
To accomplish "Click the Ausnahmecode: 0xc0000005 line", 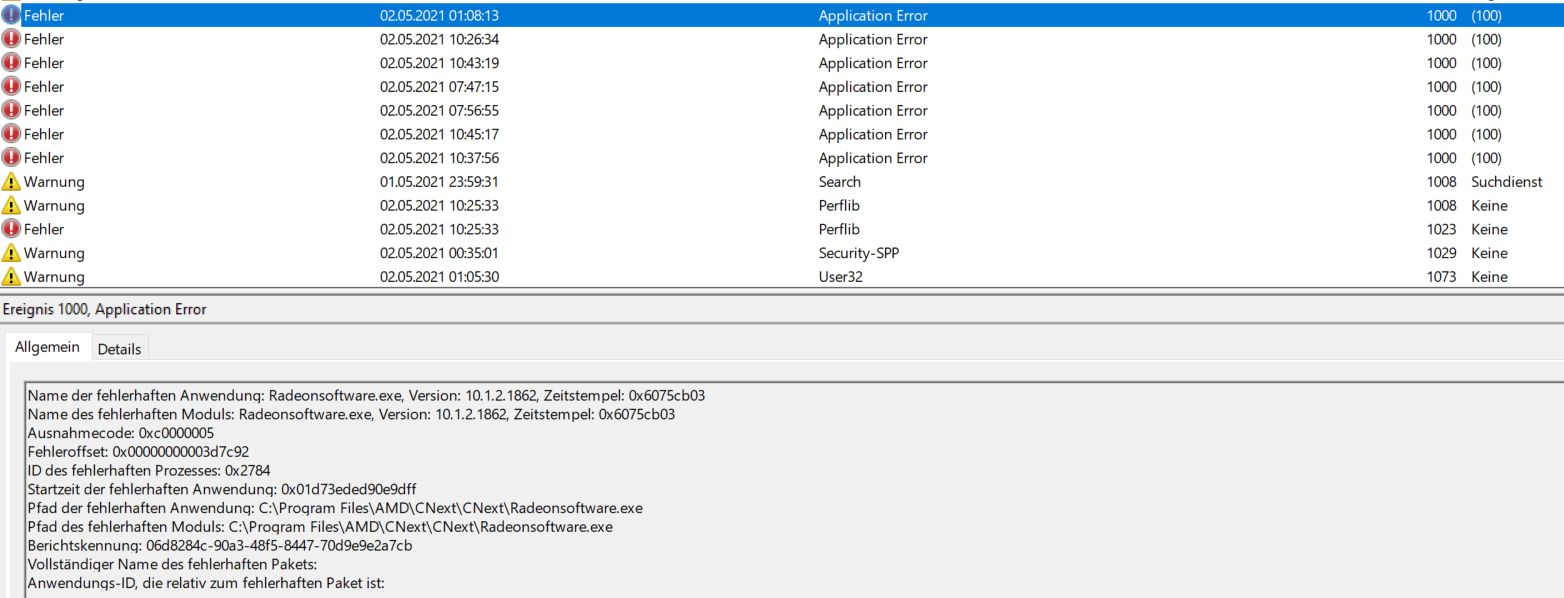I will [x=121, y=433].
